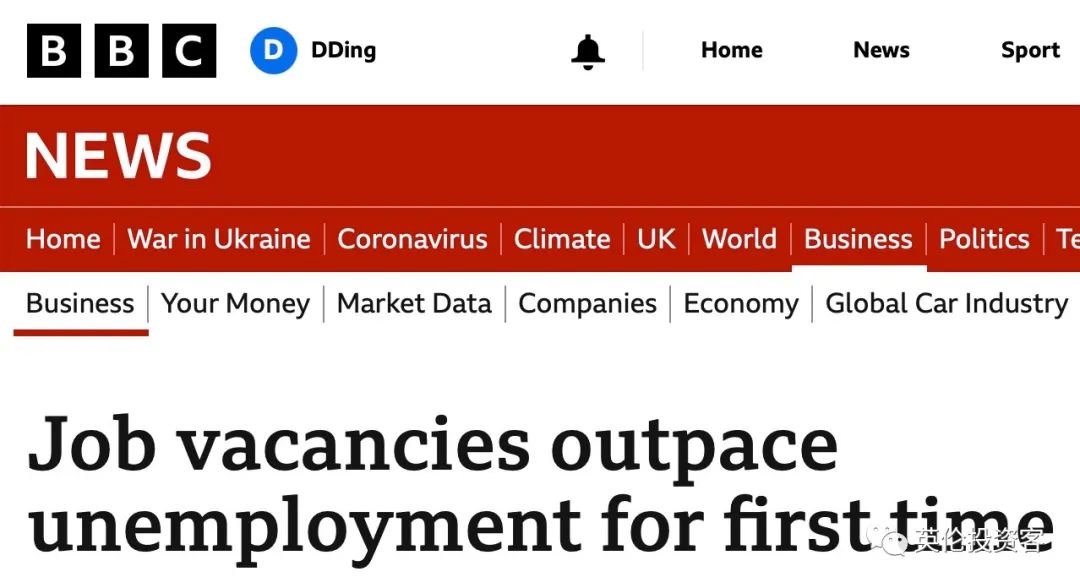This screenshot has width=1080, height=588.
Task: Open the Companies subsection
Action: click(588, 304)
